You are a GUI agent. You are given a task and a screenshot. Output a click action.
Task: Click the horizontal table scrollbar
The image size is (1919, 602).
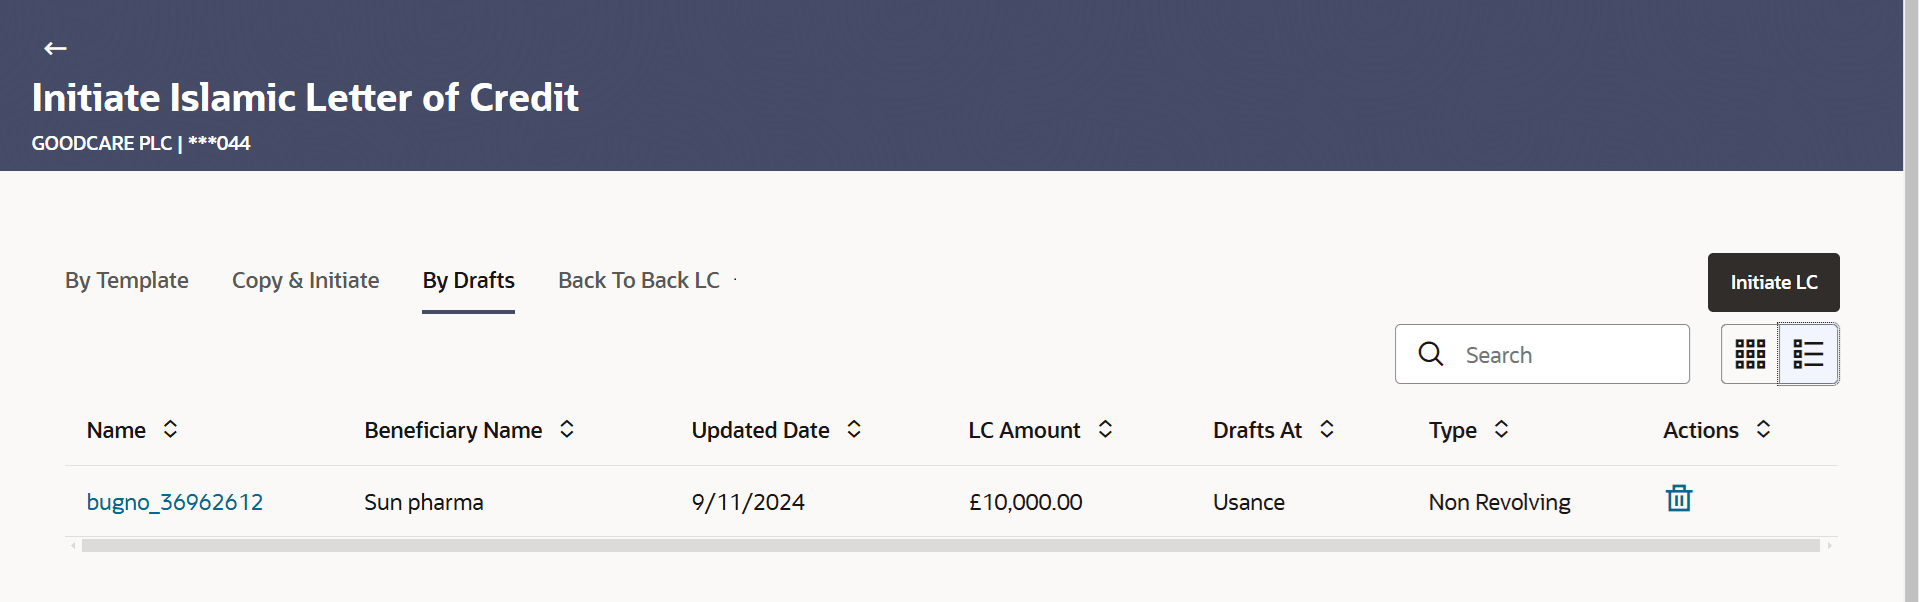tap(951, 546)
